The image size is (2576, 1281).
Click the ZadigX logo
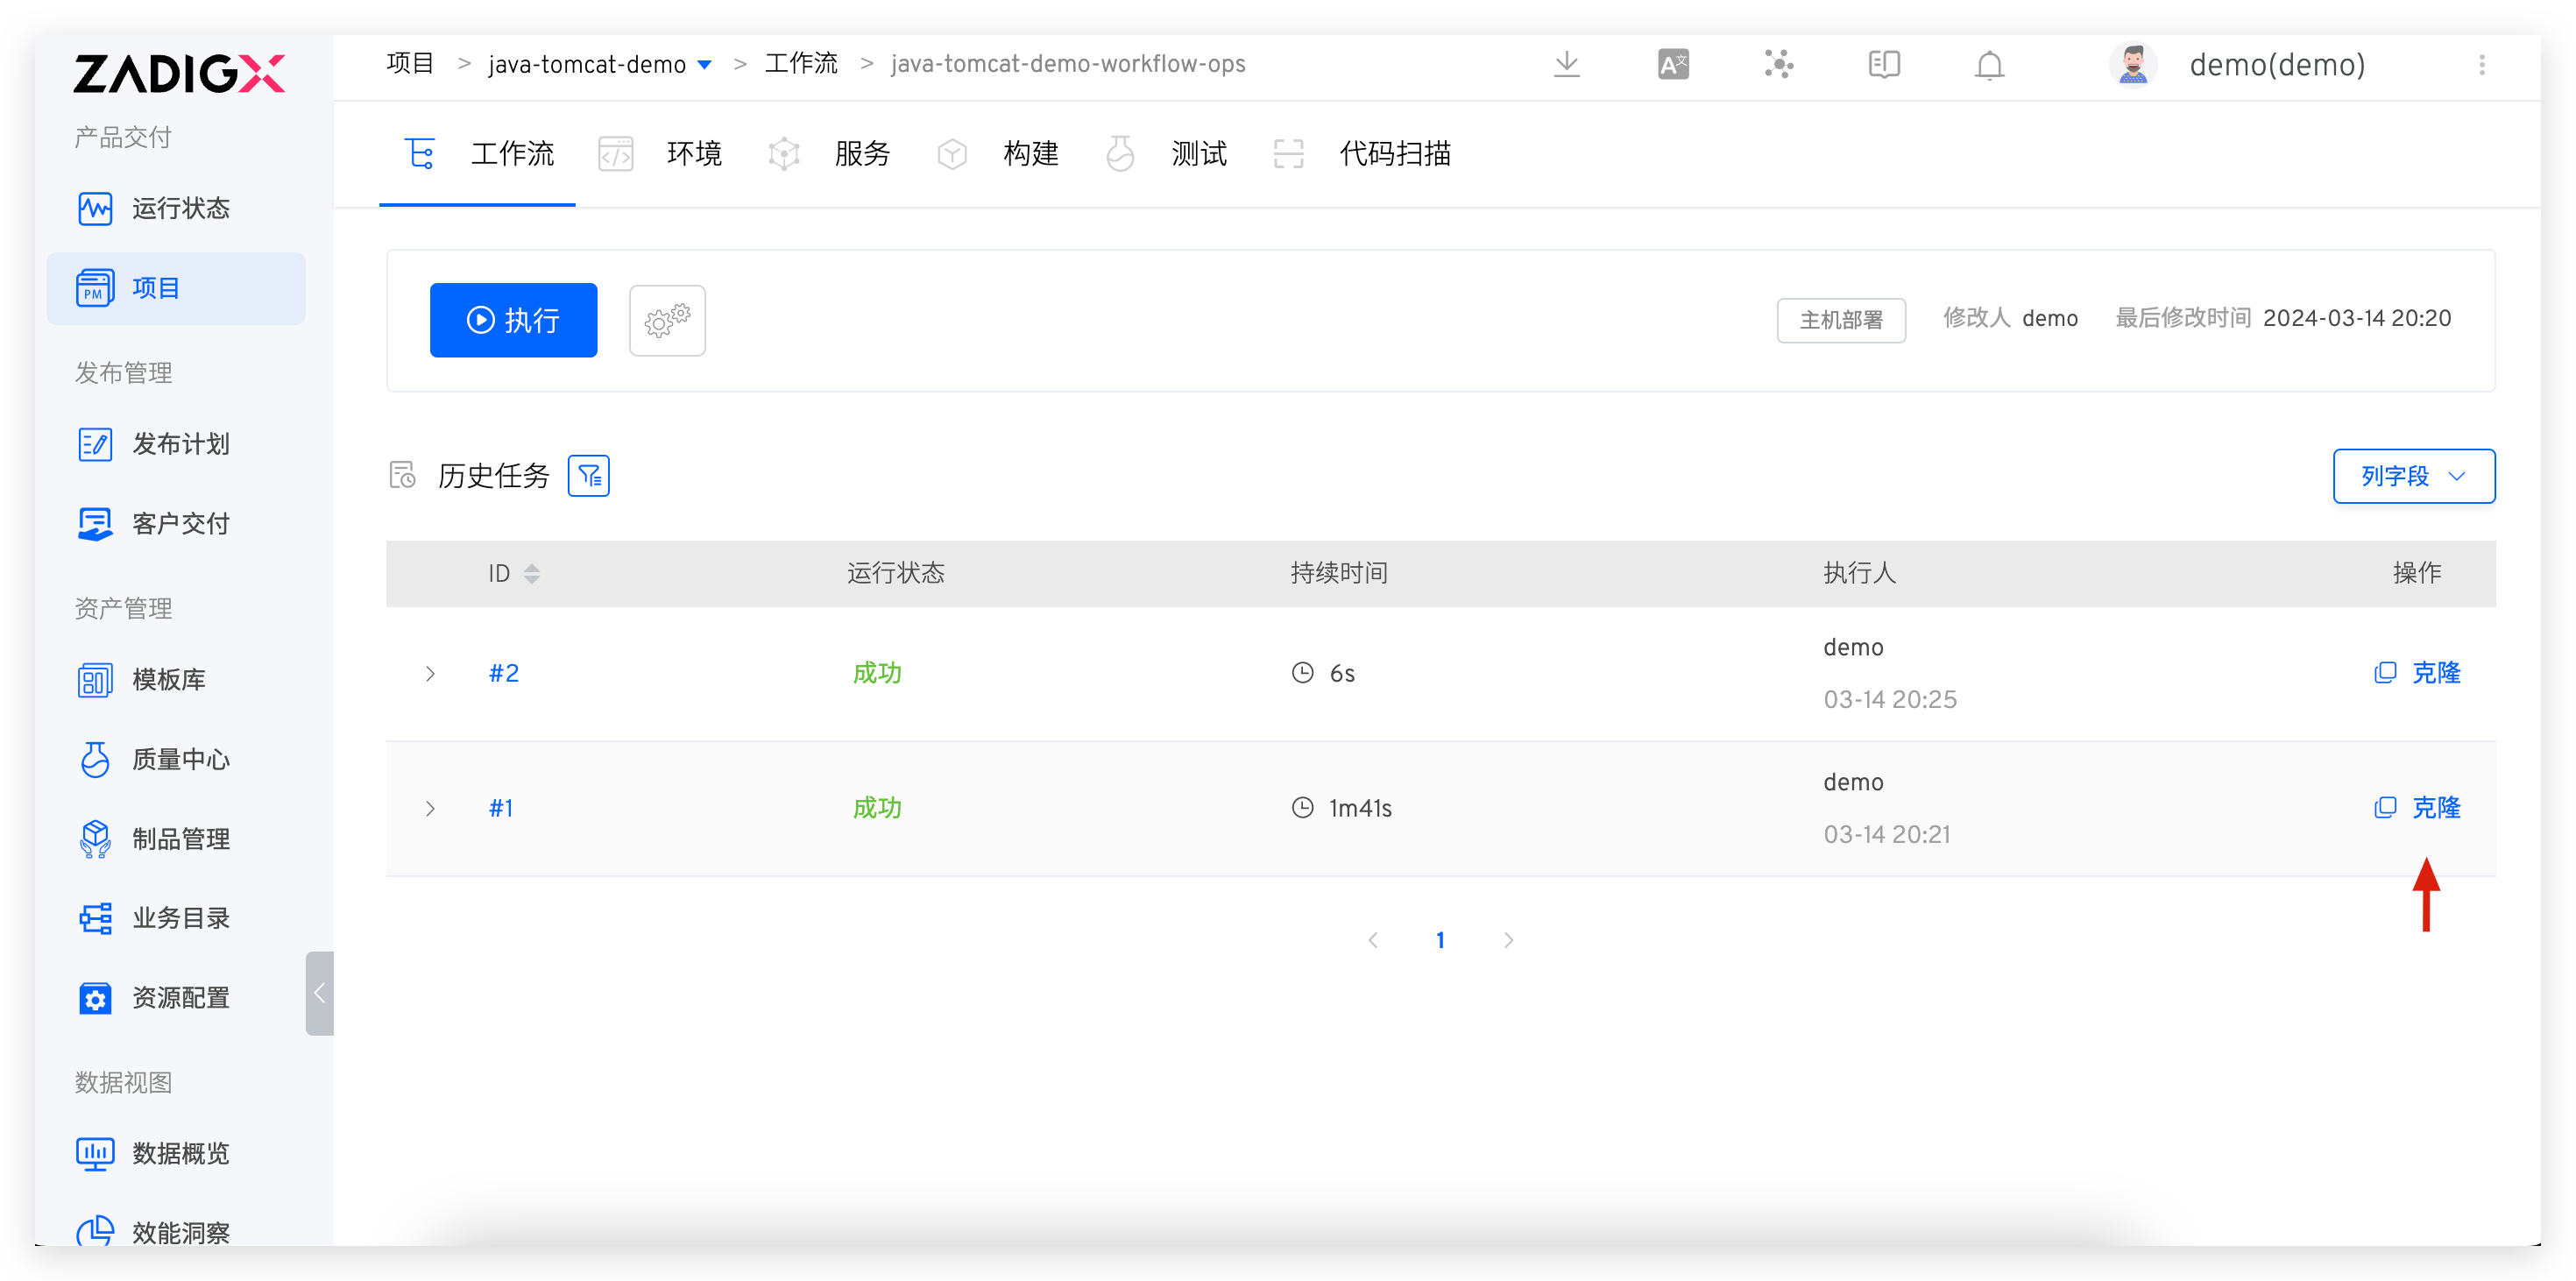tap(179, 73)
